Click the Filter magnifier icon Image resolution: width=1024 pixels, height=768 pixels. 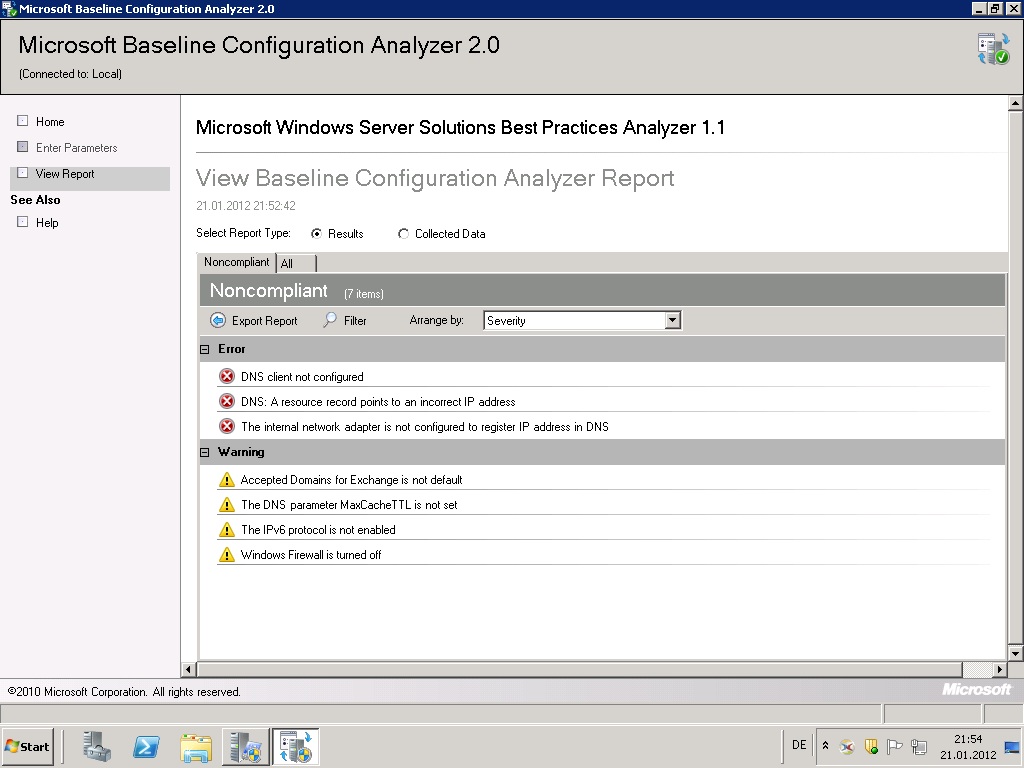click(x=331, y=321)
